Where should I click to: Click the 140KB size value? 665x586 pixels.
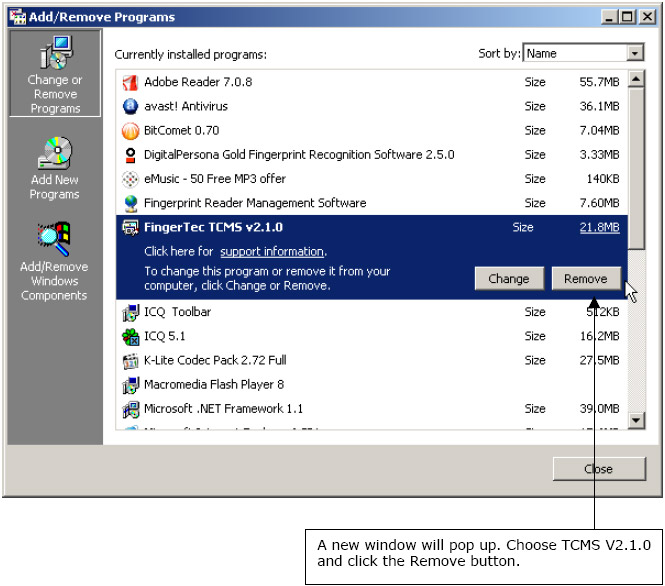(x=603, y=179)
